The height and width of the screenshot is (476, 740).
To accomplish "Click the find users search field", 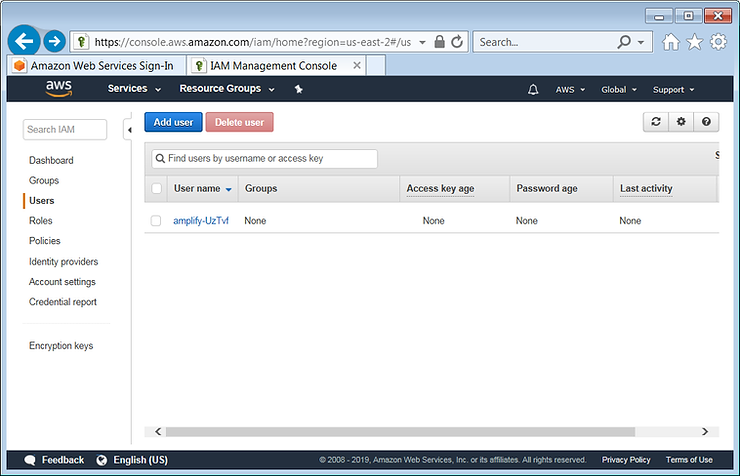I will click(x=265, y=158).
